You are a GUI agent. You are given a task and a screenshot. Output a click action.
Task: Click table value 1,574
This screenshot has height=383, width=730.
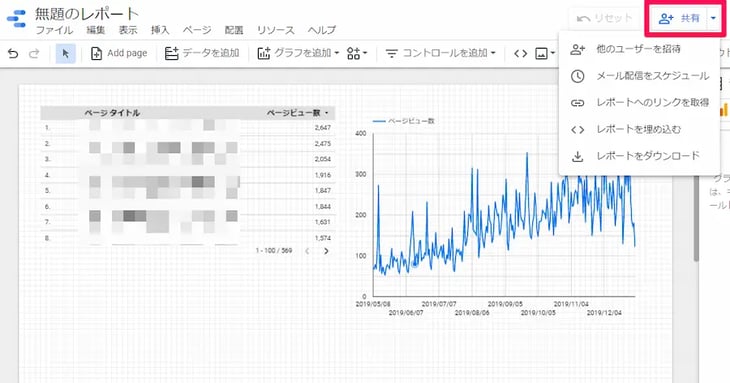click(323, 238)
